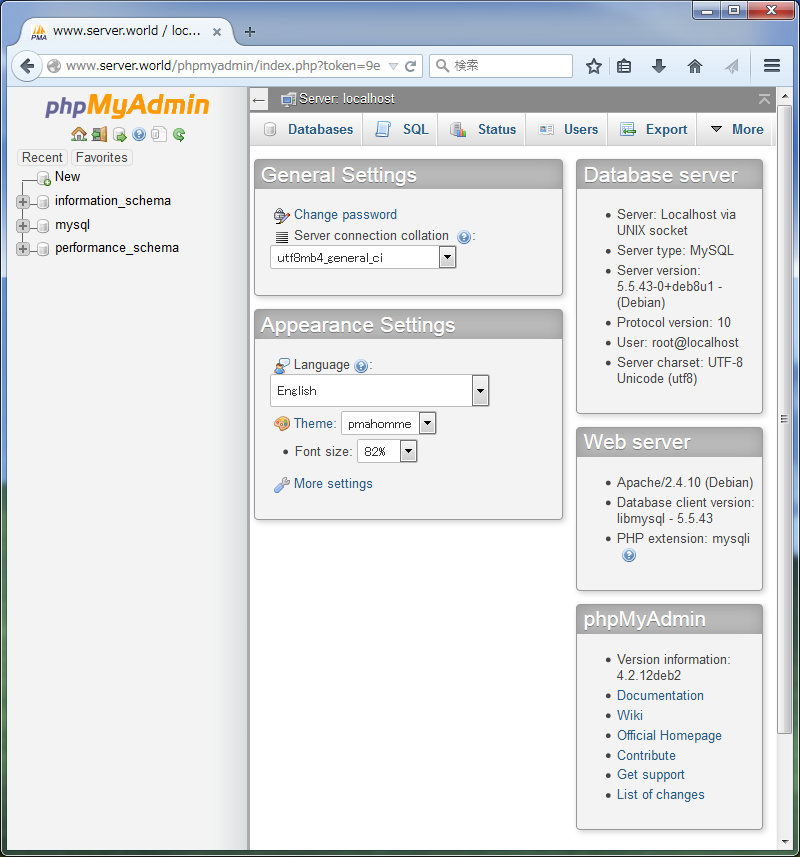This screenshot has width=800, height=857.
Task: Open the bookmarks list icon
Action: (x=624, y=66)
